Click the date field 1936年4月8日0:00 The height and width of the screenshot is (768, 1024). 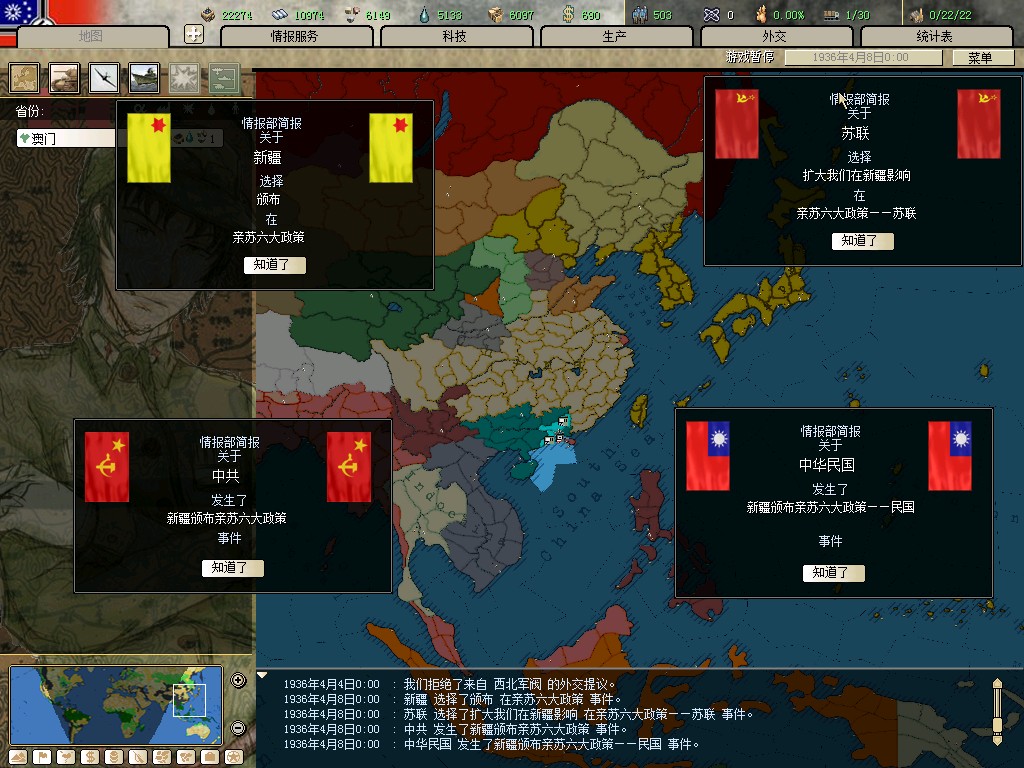click(863, 57)
